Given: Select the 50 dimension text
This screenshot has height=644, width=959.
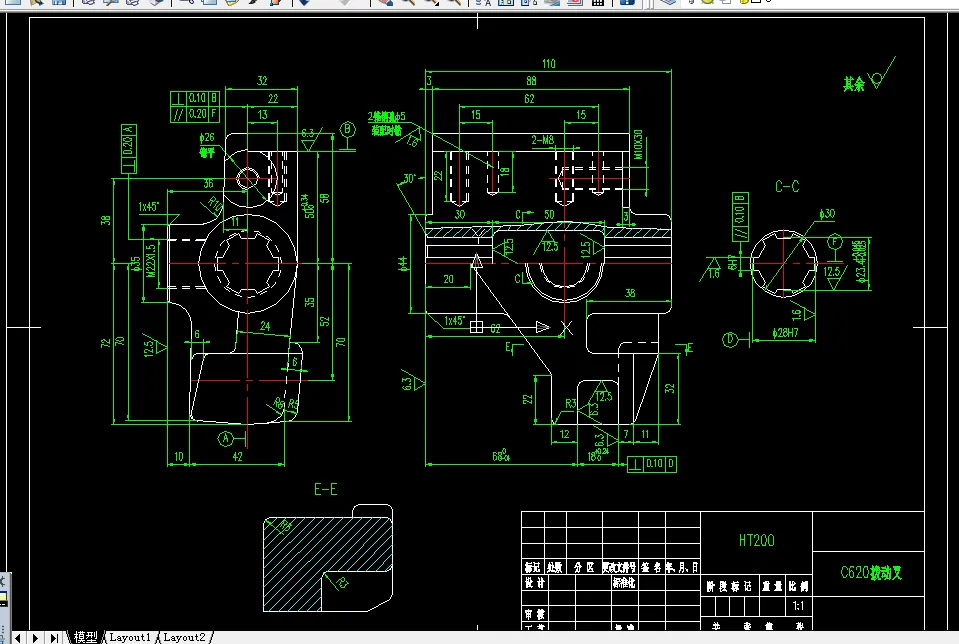Looking at the screenshot, I should [x=549, y=215].
